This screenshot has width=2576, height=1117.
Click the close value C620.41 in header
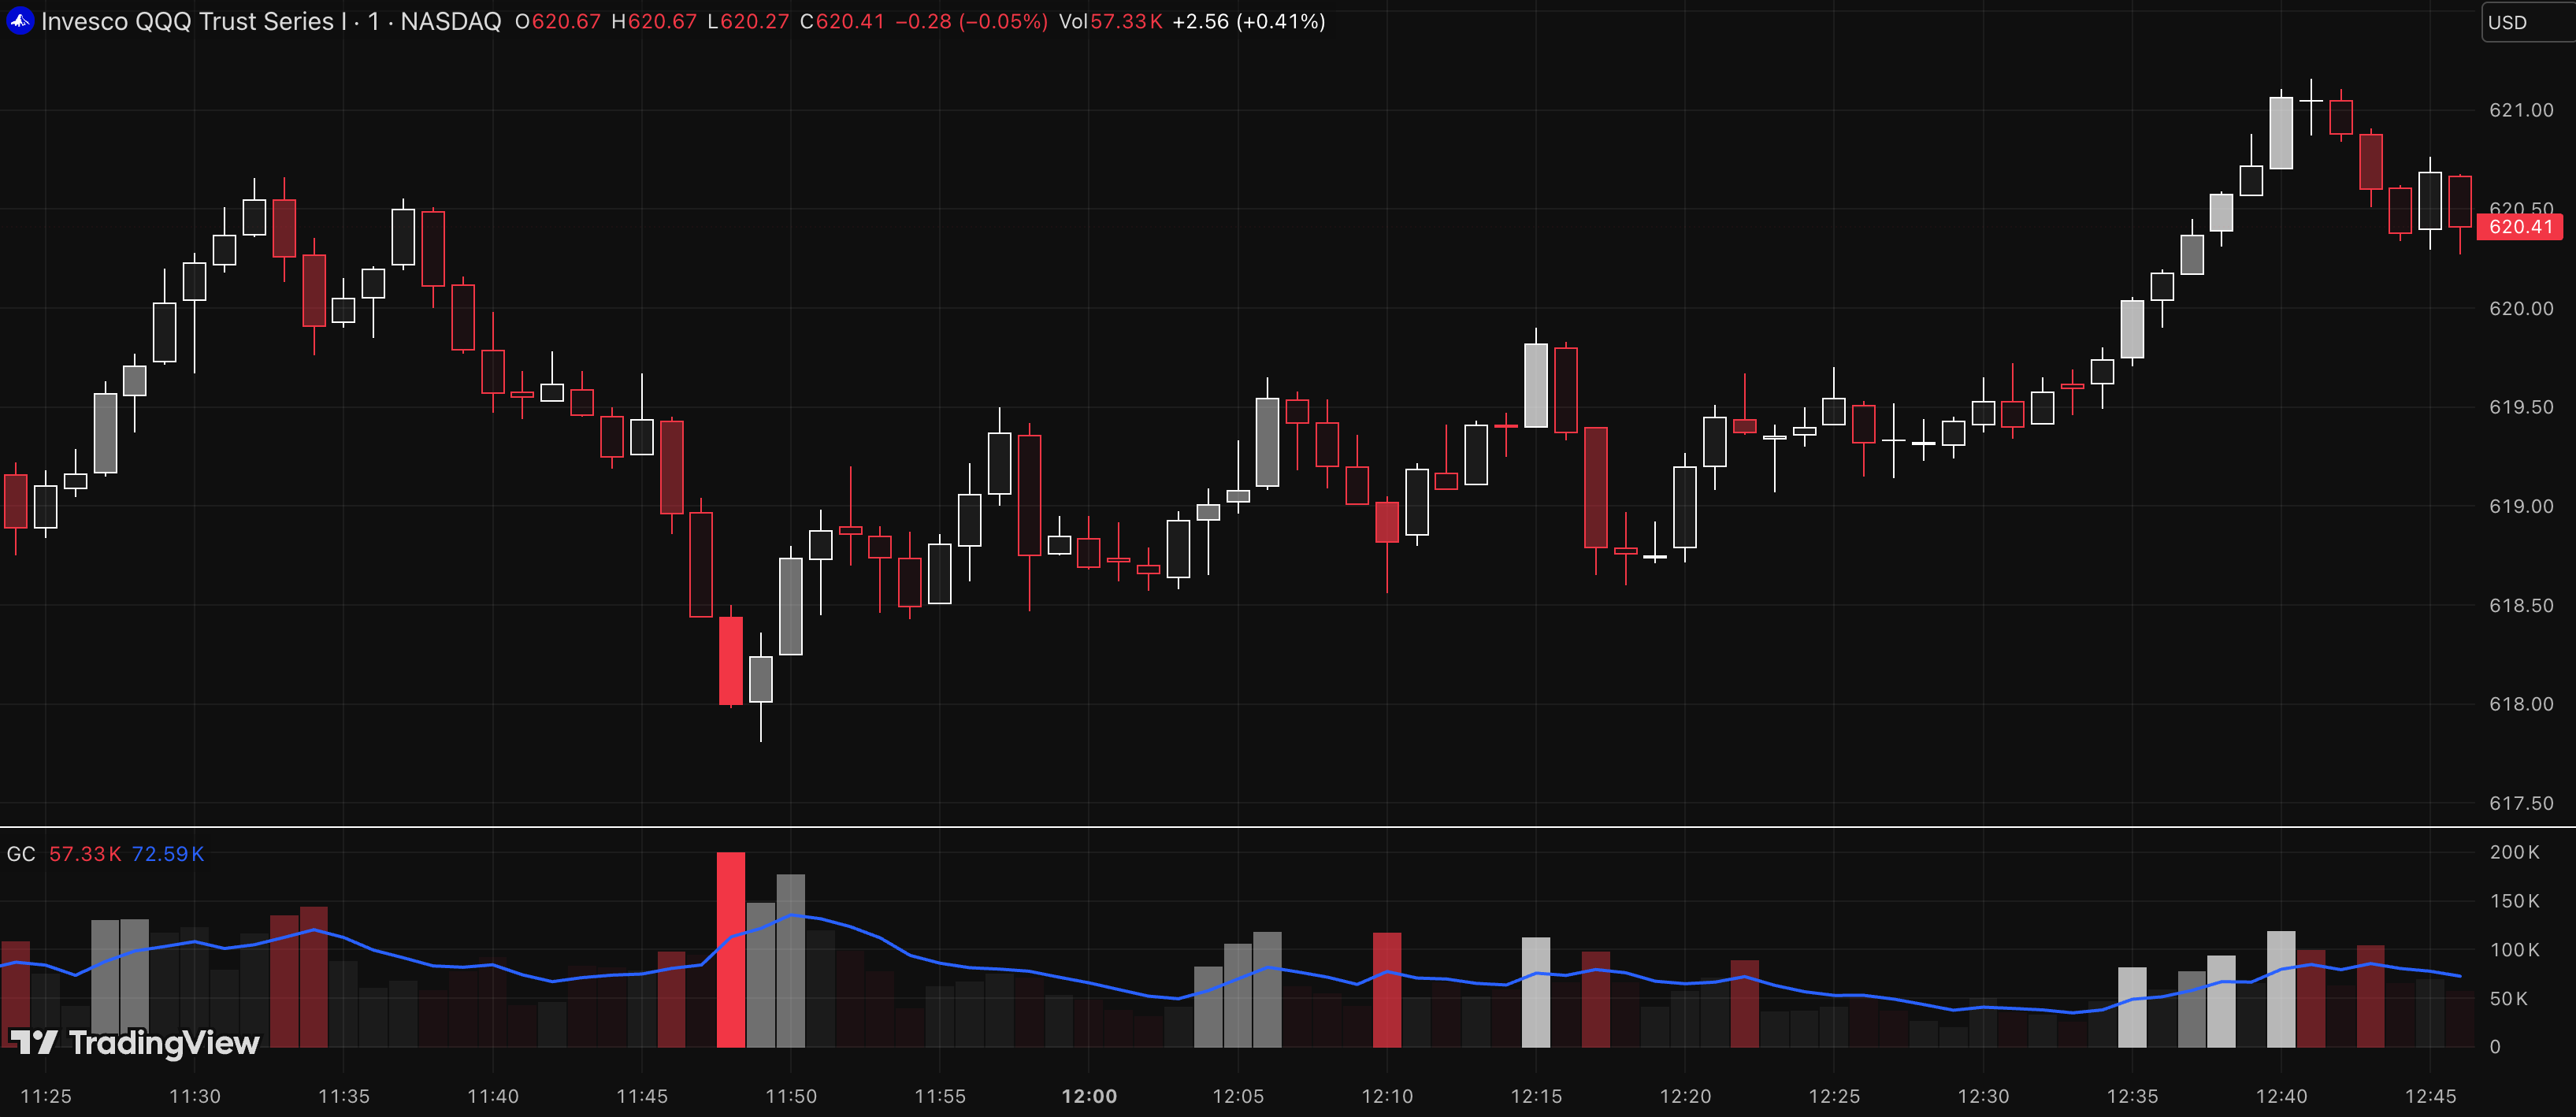(841, 21)
